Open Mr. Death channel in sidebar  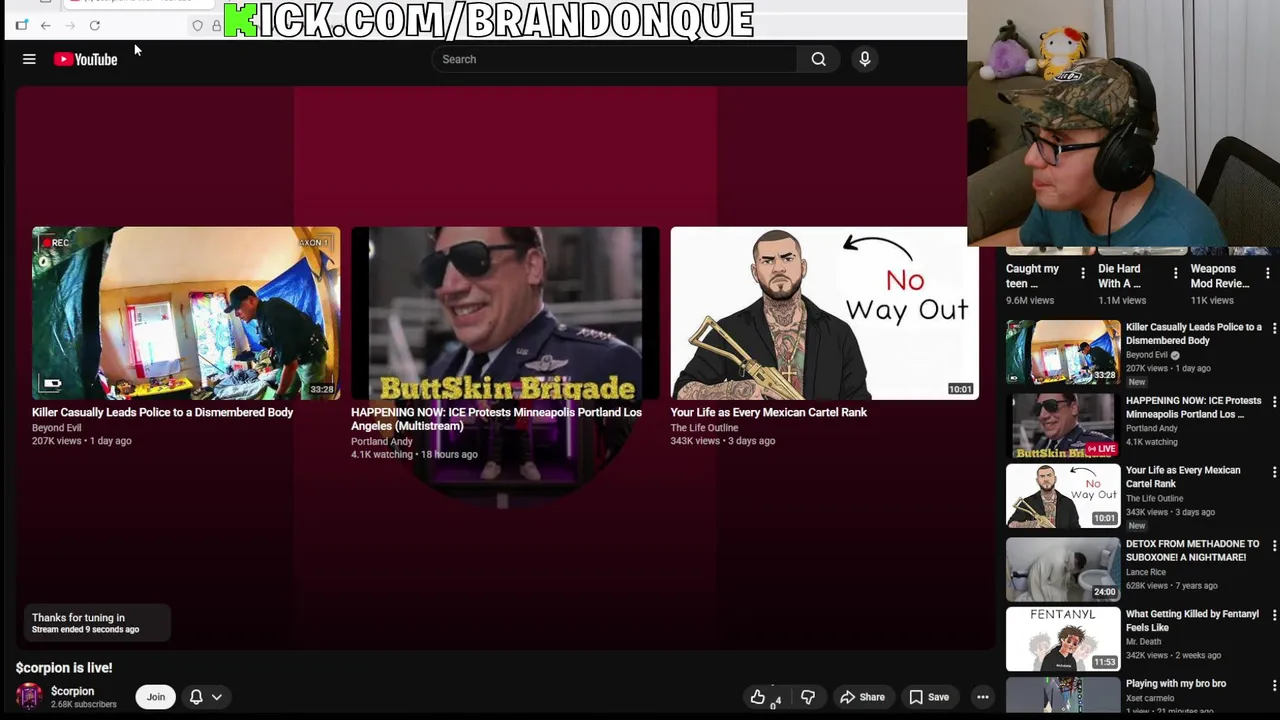[1144, 642]
